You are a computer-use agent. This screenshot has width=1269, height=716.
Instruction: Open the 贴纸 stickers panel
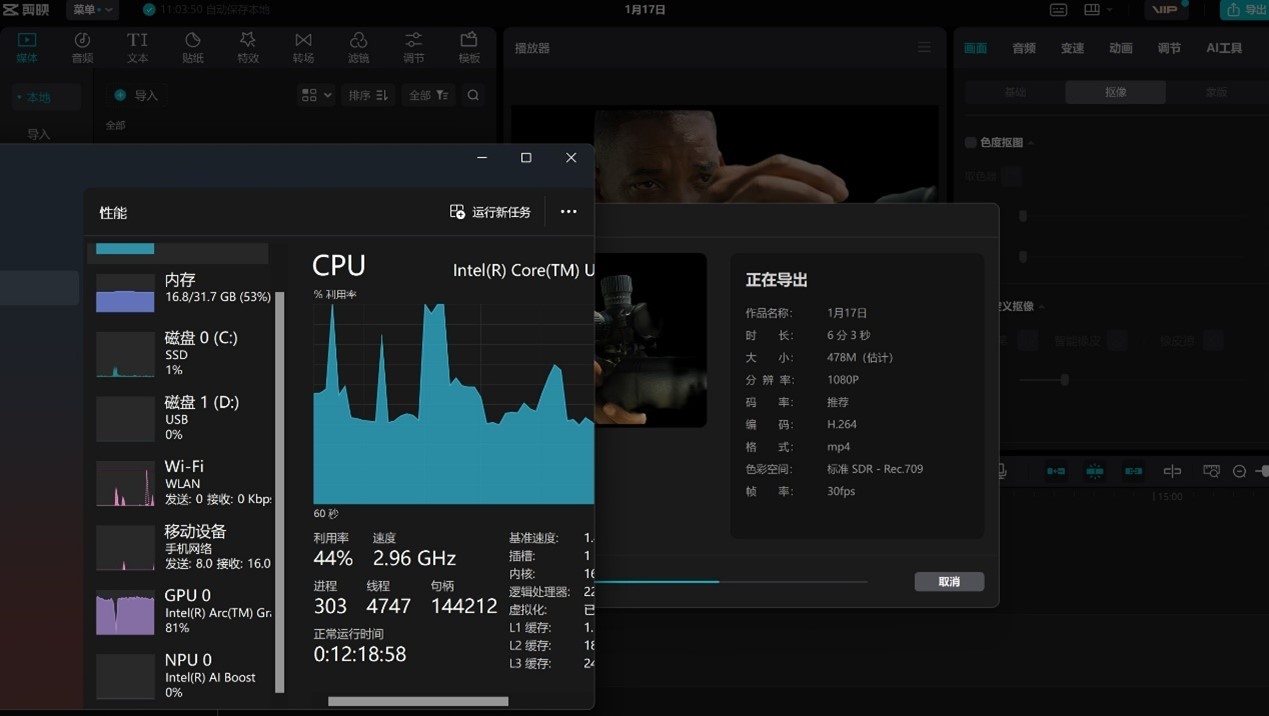tap(193, 47)
